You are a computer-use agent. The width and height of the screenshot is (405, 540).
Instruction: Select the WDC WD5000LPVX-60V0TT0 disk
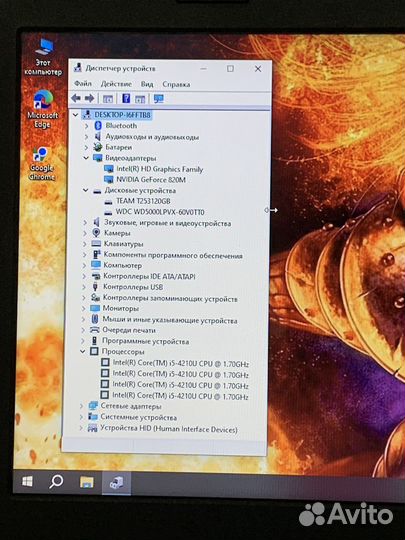click(x=160, y=212)
